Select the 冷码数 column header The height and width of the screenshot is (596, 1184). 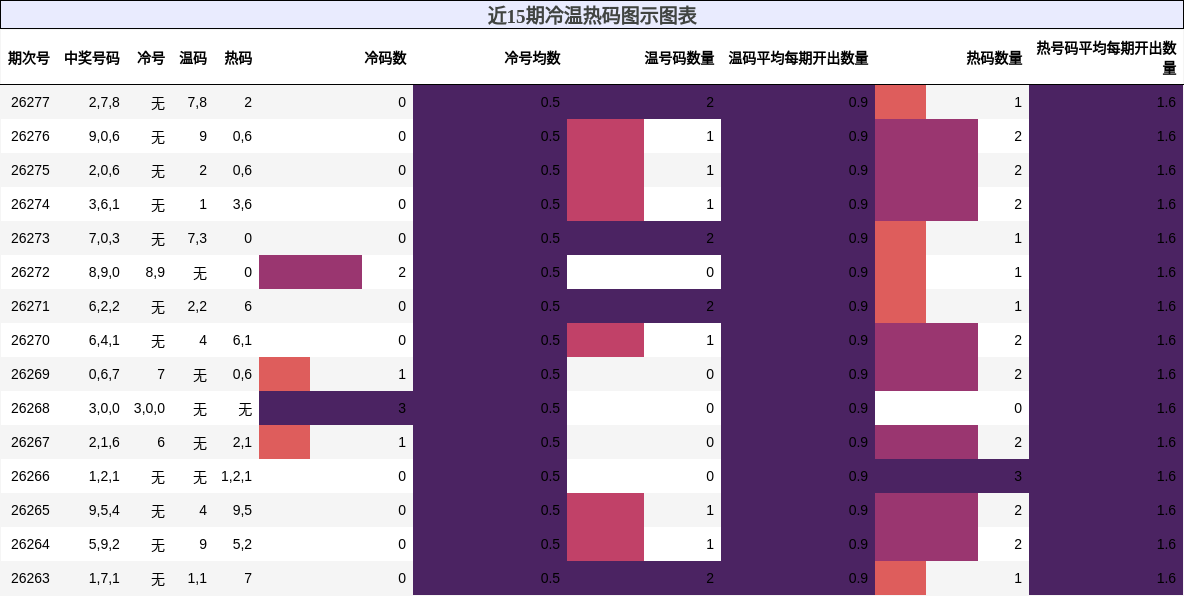pyautogui.click(x=385, y=58)
